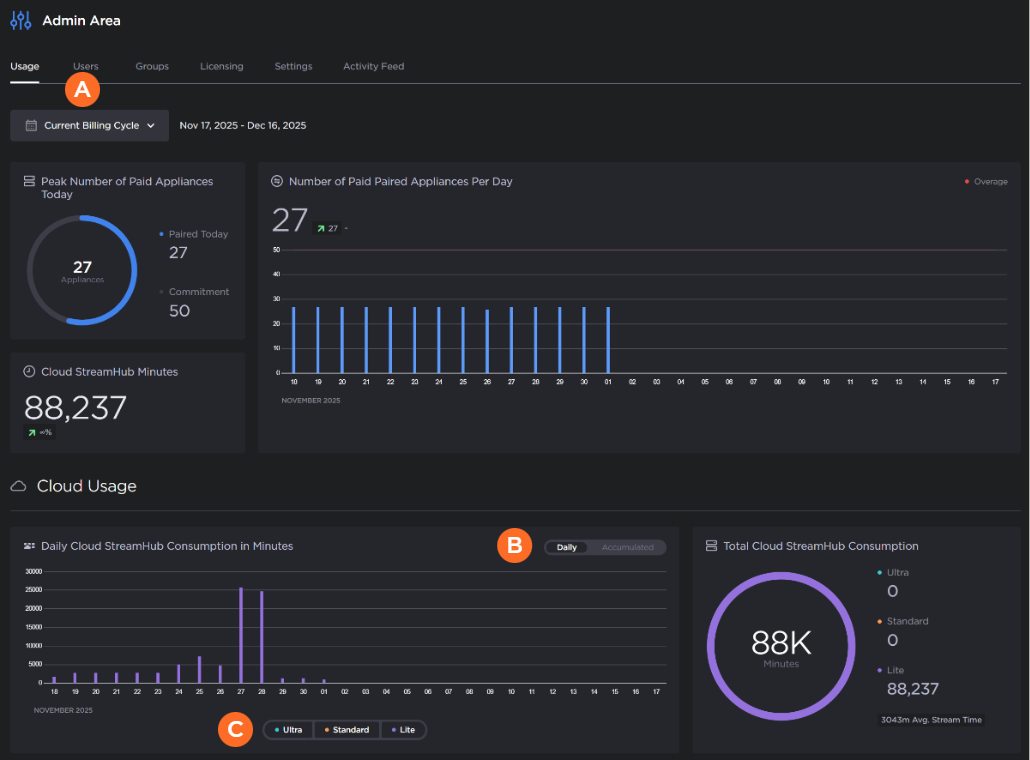Image resolution: width=1030 pixels, height=760 pixels.
Task: Click the Total Cloud StreamHub Consumption icon
Action: (711, 546)
